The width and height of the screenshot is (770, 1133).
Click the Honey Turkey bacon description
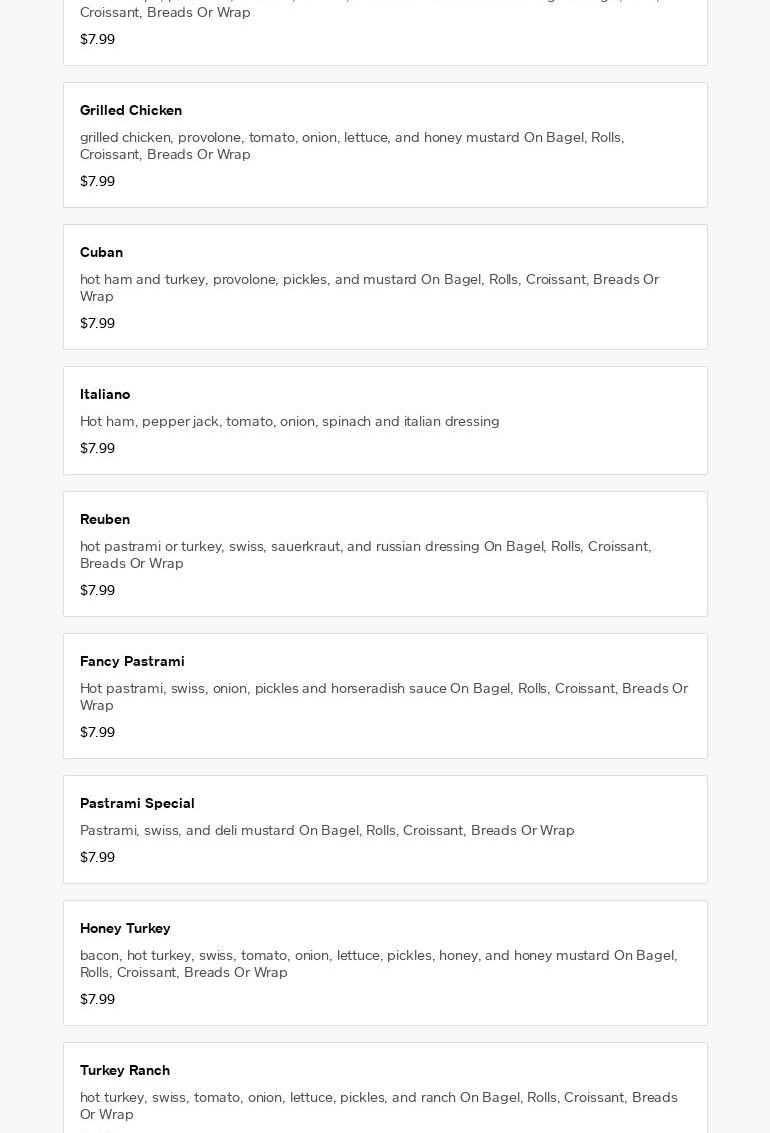tap(378, 963)
